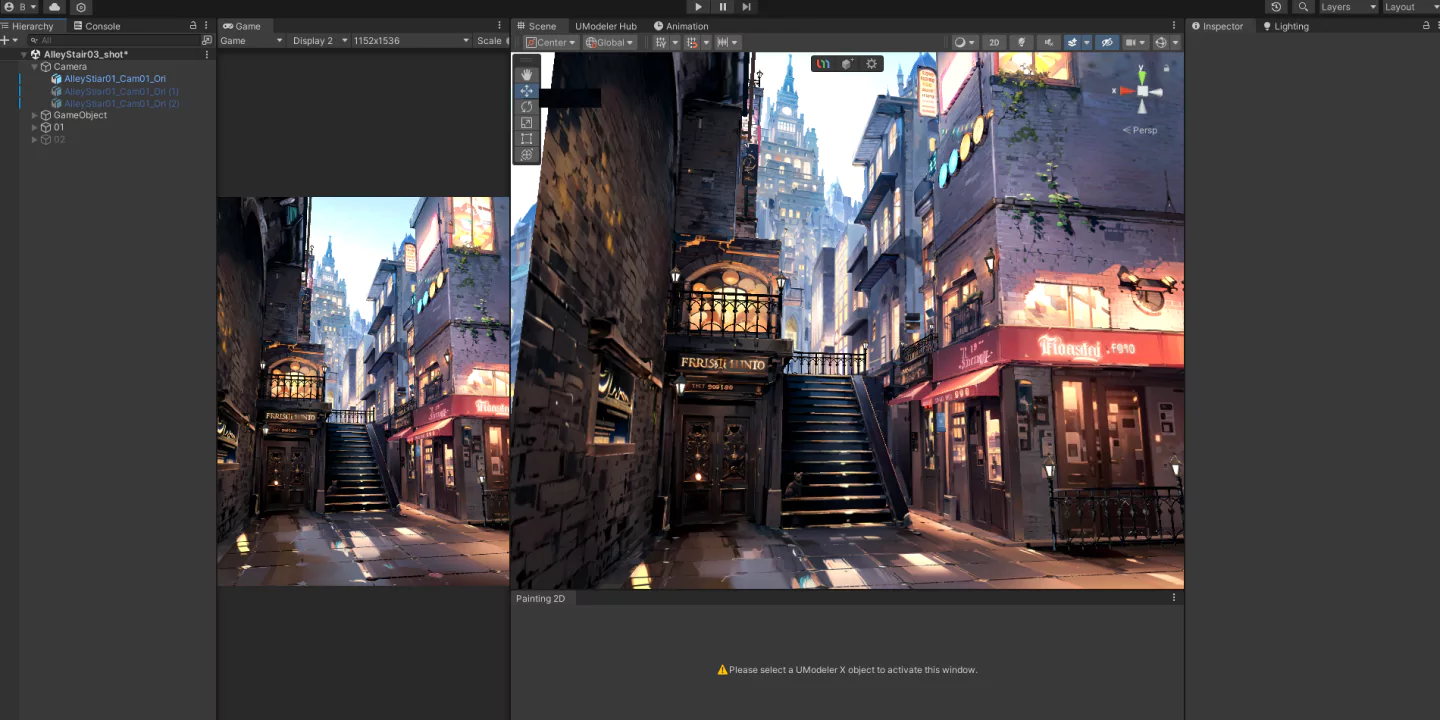Open Game view tab options menu
1440x720 pixels.
pyautogui.click(x=500, y=26)
